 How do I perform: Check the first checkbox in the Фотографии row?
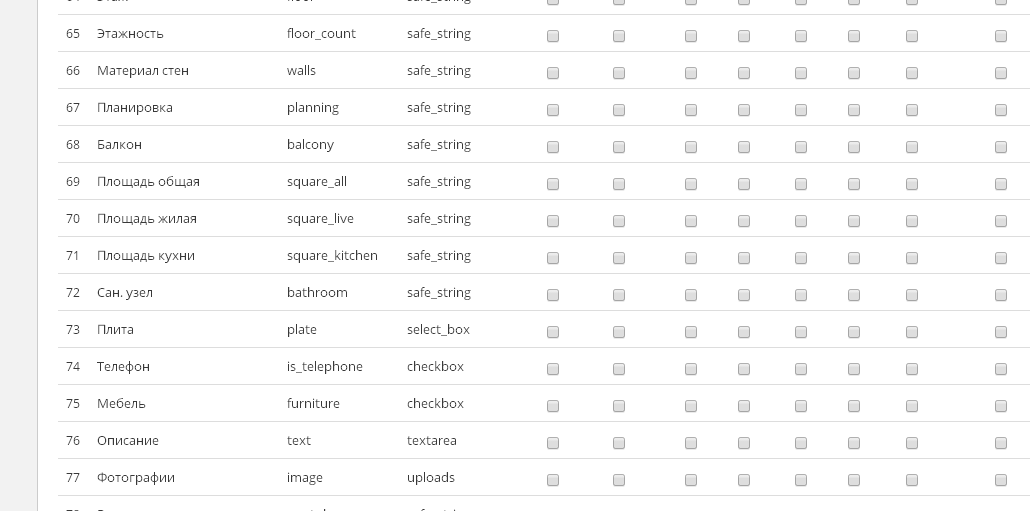click(x=552, y=480)
